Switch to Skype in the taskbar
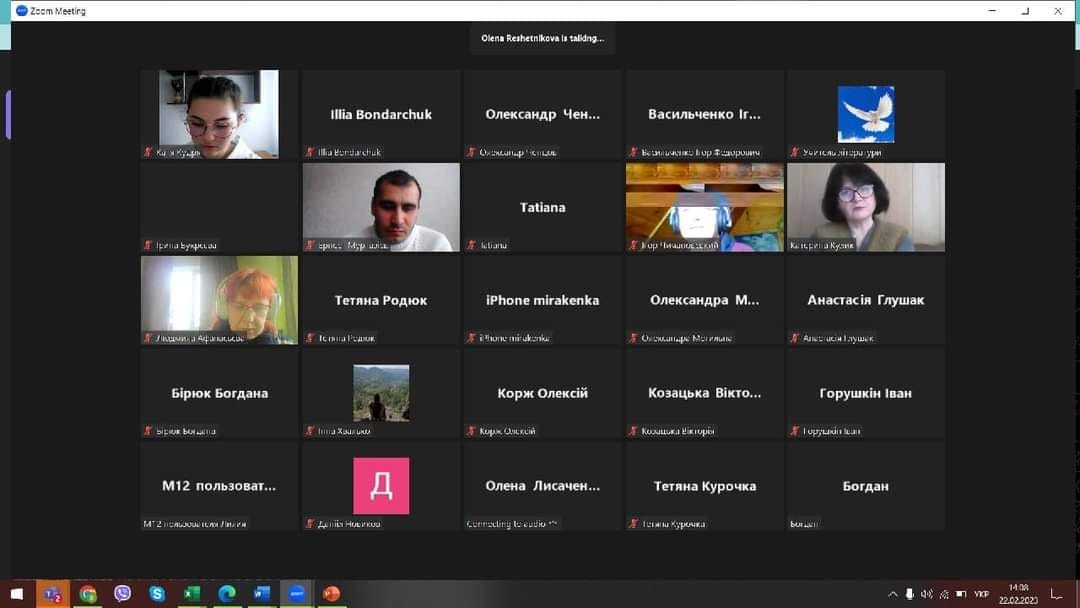1080x608 pixels. pyautogui.click(x=157, y=594)
